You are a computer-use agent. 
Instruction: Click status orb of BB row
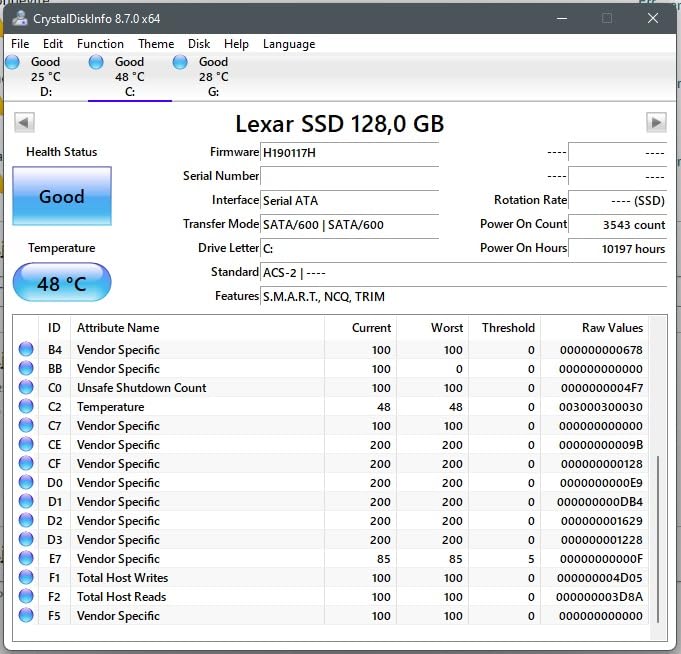(26, 368)
